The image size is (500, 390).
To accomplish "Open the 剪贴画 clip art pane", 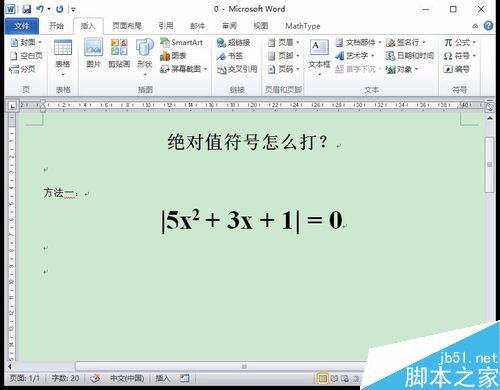I will click(119, 53).
